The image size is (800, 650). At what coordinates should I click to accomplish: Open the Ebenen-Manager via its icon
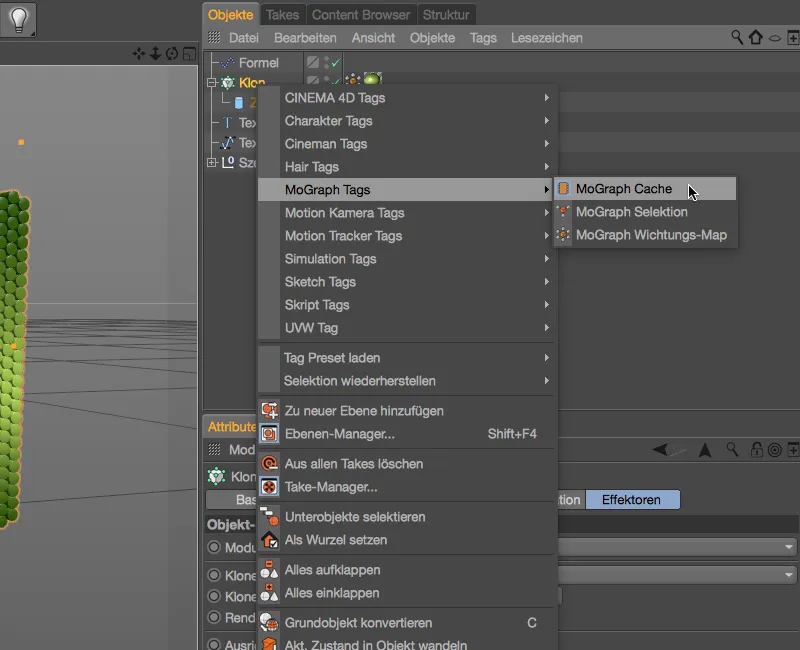click(x=268, y=433)
